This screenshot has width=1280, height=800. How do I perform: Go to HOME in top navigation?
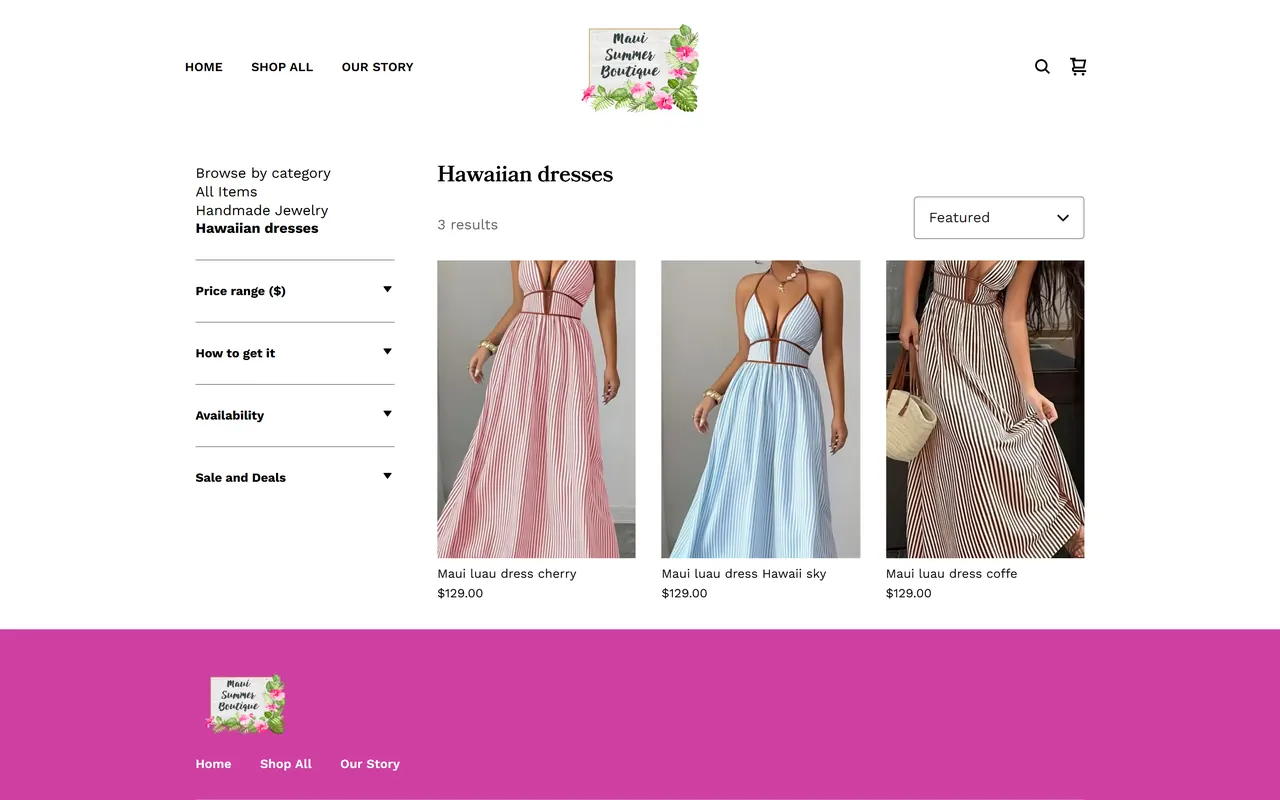click(x=204, y=67)
